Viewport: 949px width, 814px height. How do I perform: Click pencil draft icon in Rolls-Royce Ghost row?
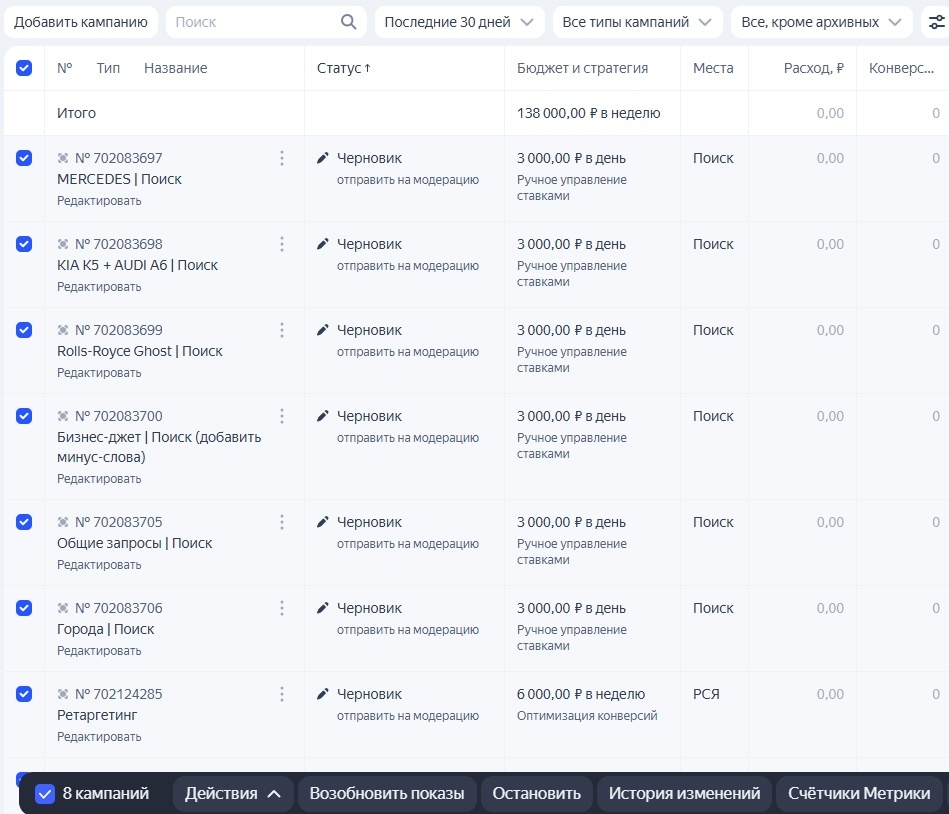pyautogui.click(x=323, y=330)
